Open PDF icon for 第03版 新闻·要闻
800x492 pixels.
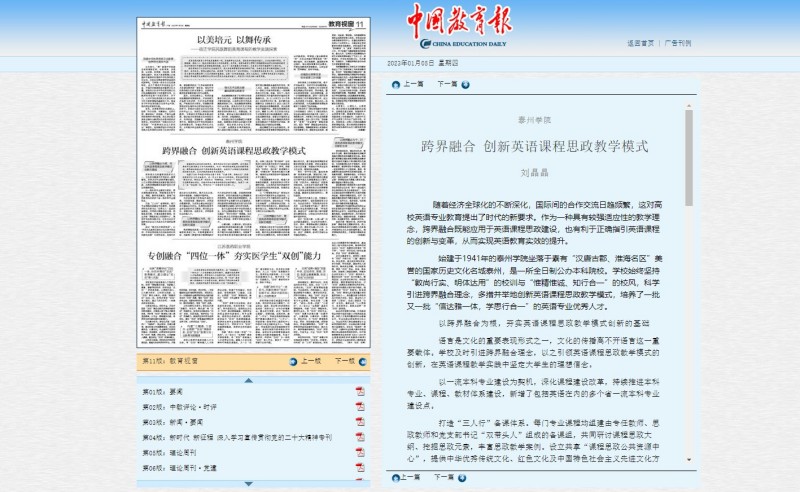[359, 422]
